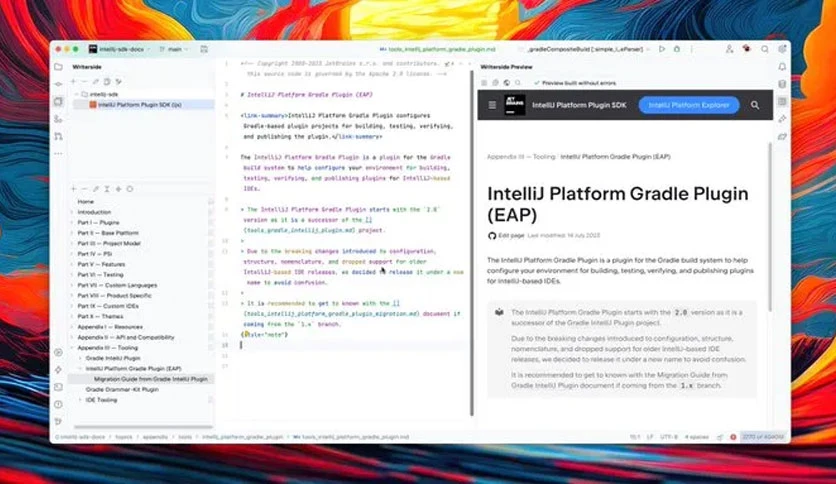This screenshot has height=484, width=836.
Task: Open the Terminal tool window icon
Action: tap(58, 387)
